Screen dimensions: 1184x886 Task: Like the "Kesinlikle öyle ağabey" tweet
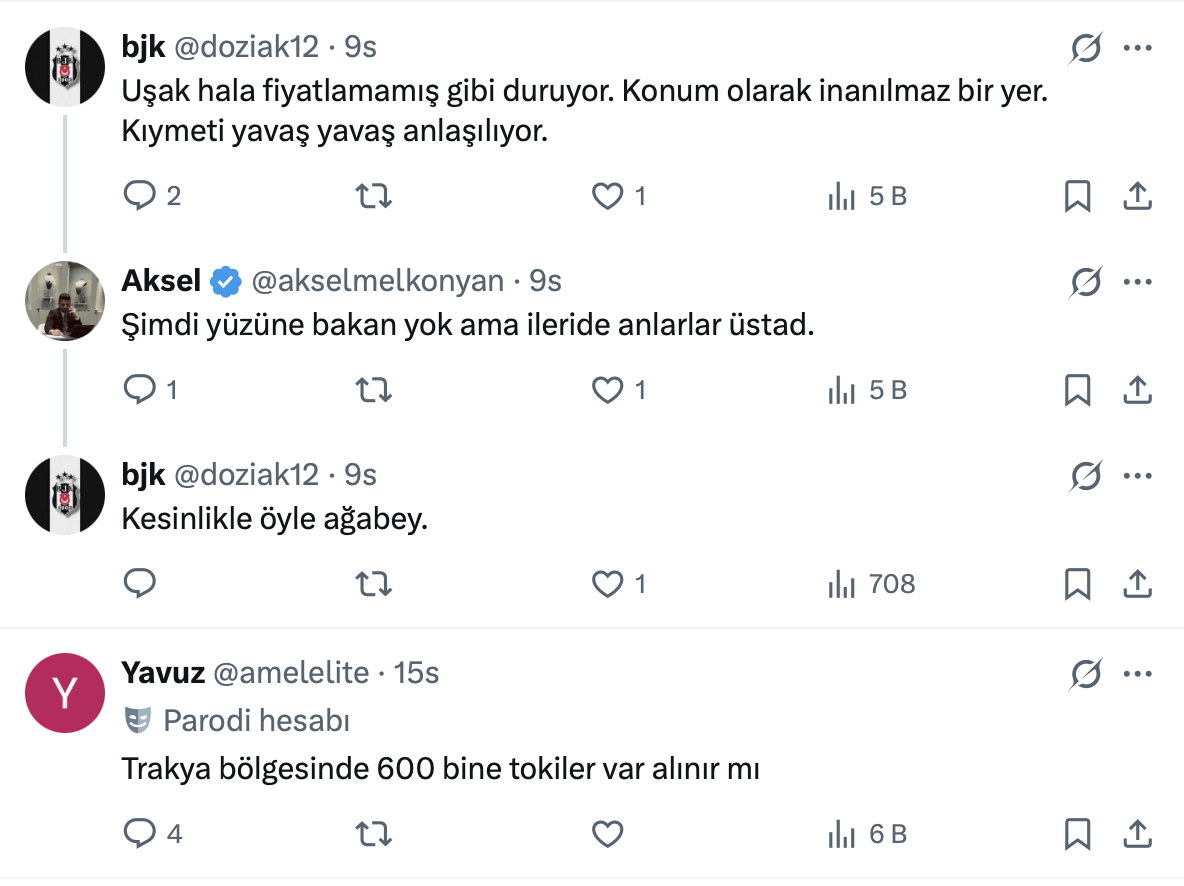click(608, 584)
